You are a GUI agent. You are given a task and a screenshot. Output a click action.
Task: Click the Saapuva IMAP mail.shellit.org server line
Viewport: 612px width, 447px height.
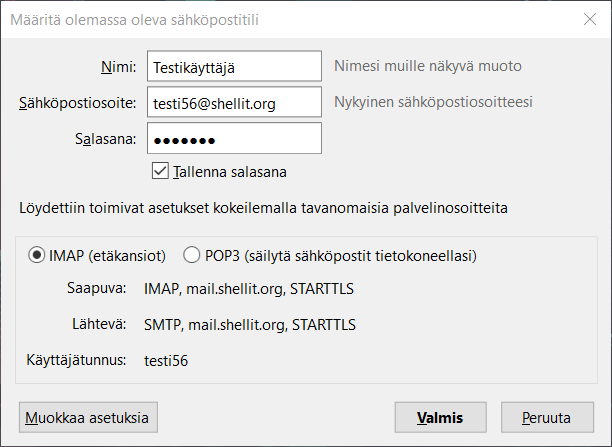coord(249,289)
